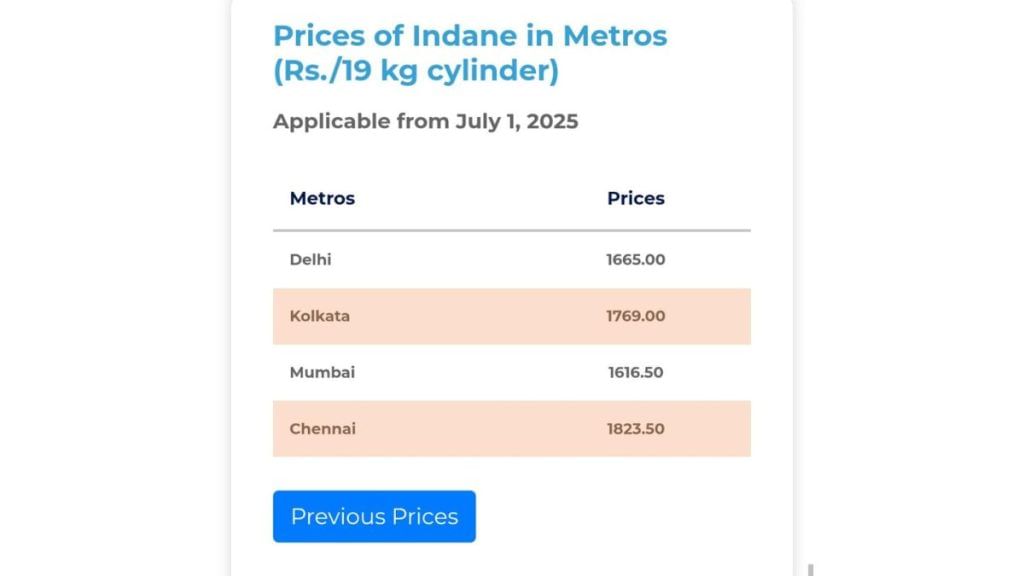This screenshot has width=1024, height=576.
Task: Click the Previous Prices button
Action: point(374,516)
